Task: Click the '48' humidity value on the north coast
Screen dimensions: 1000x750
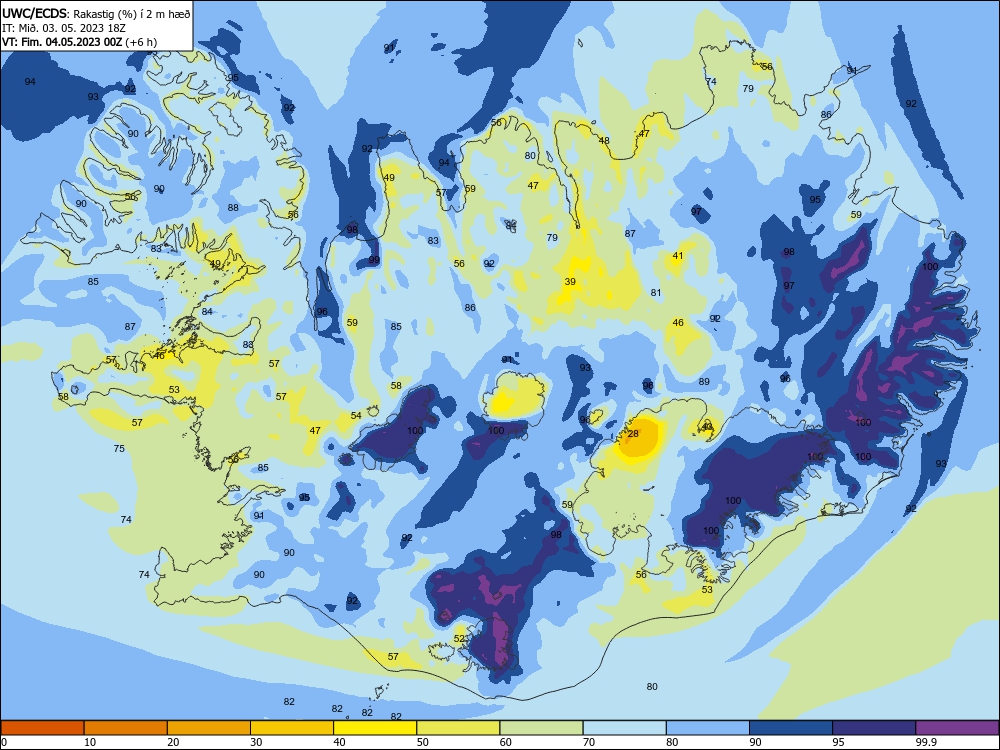Action: (604, 140)
